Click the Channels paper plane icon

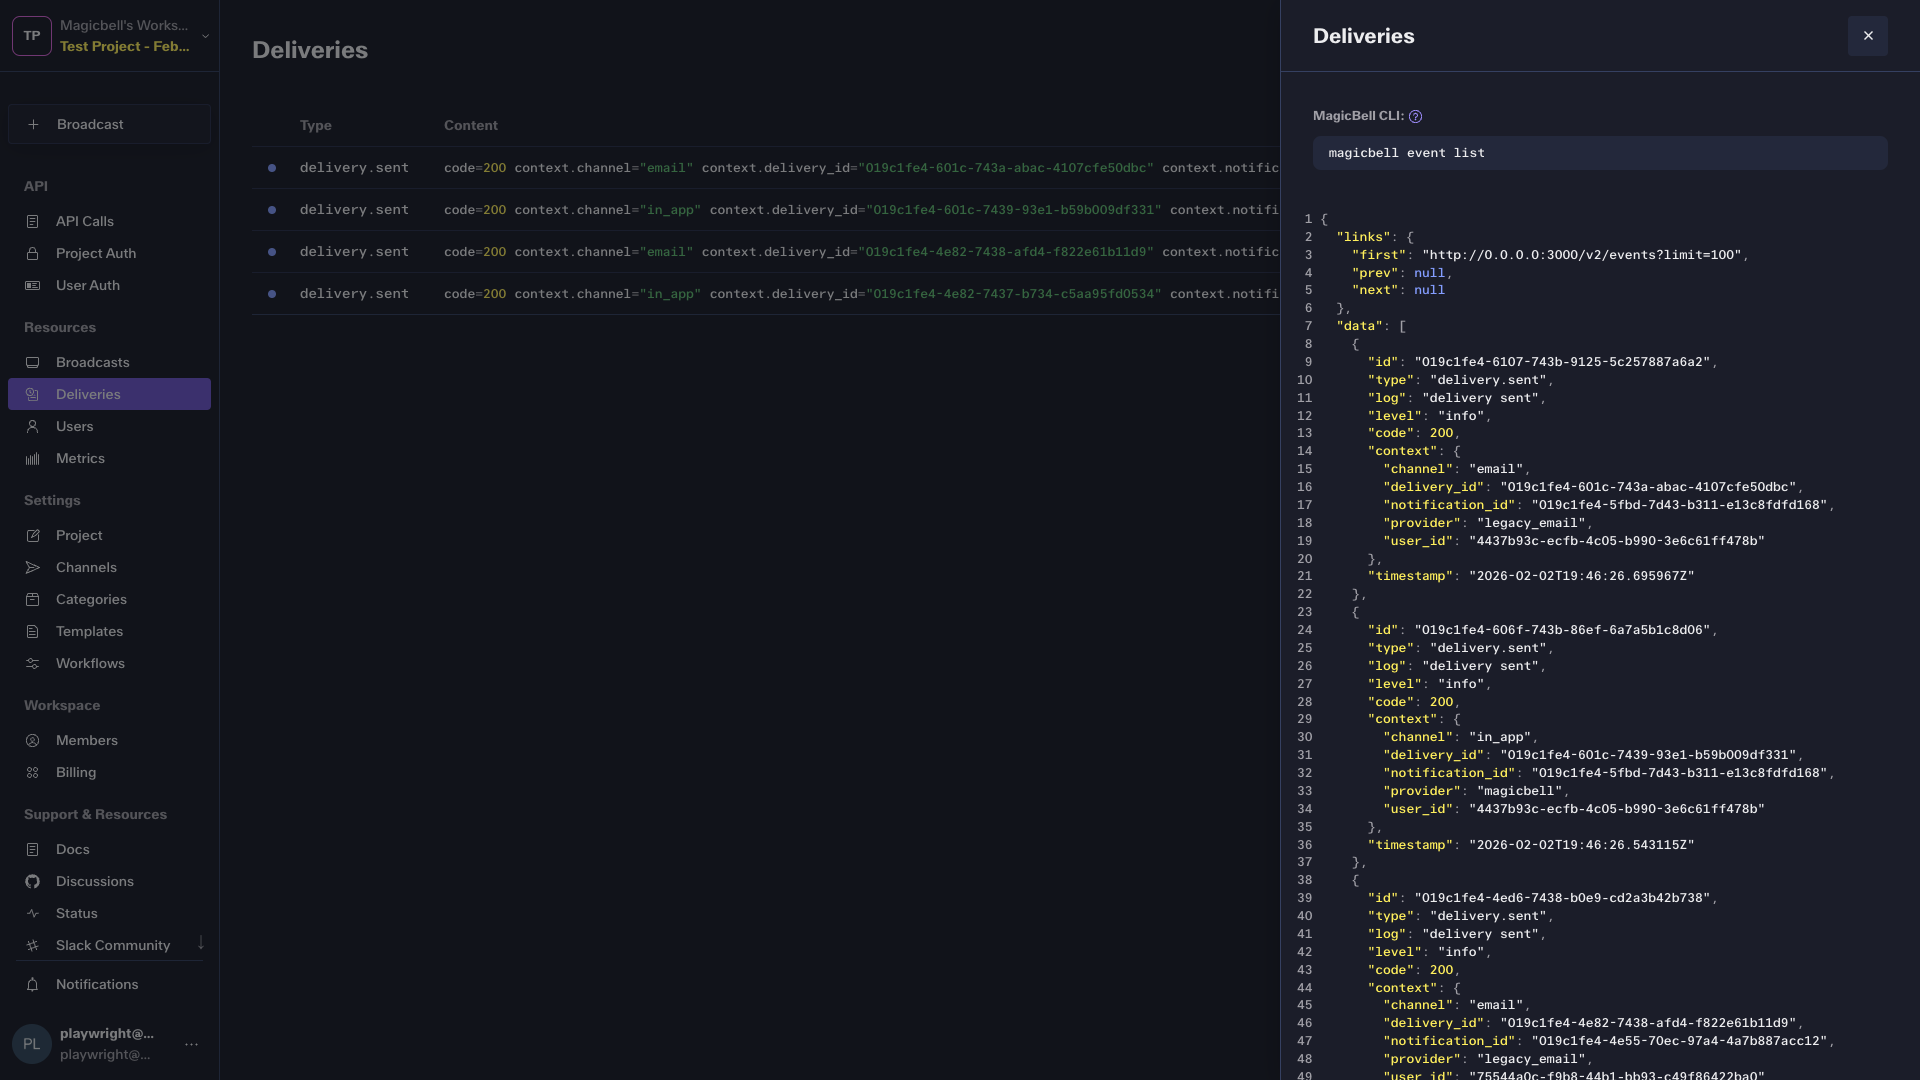pos(33,567)
